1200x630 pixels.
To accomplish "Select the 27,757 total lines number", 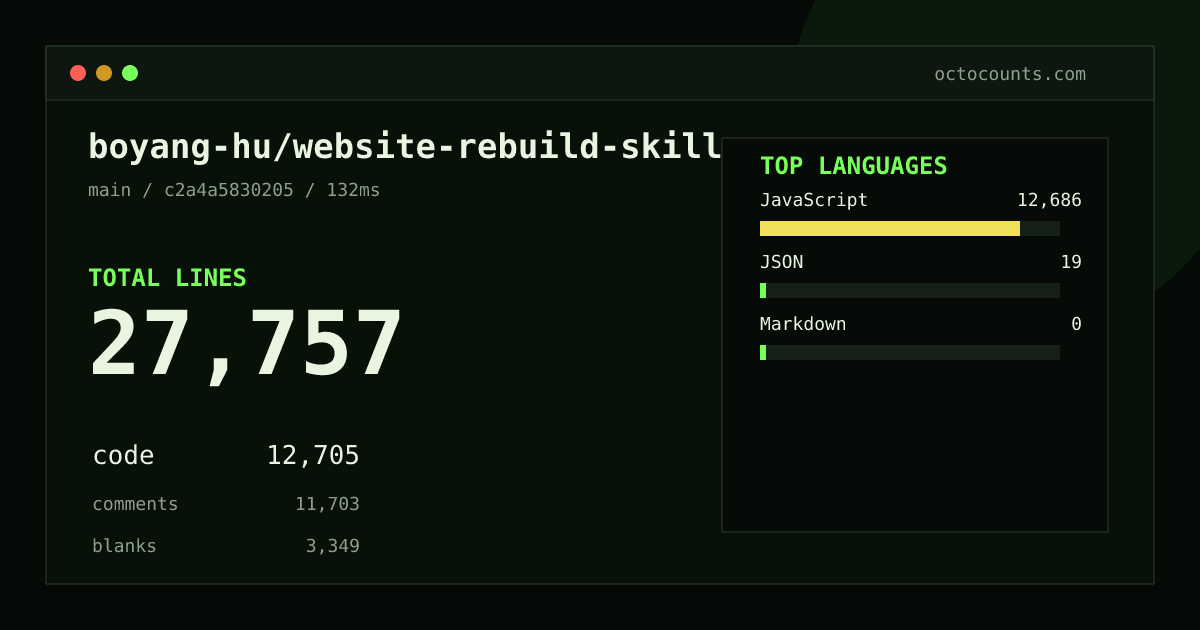I will 246,343.
